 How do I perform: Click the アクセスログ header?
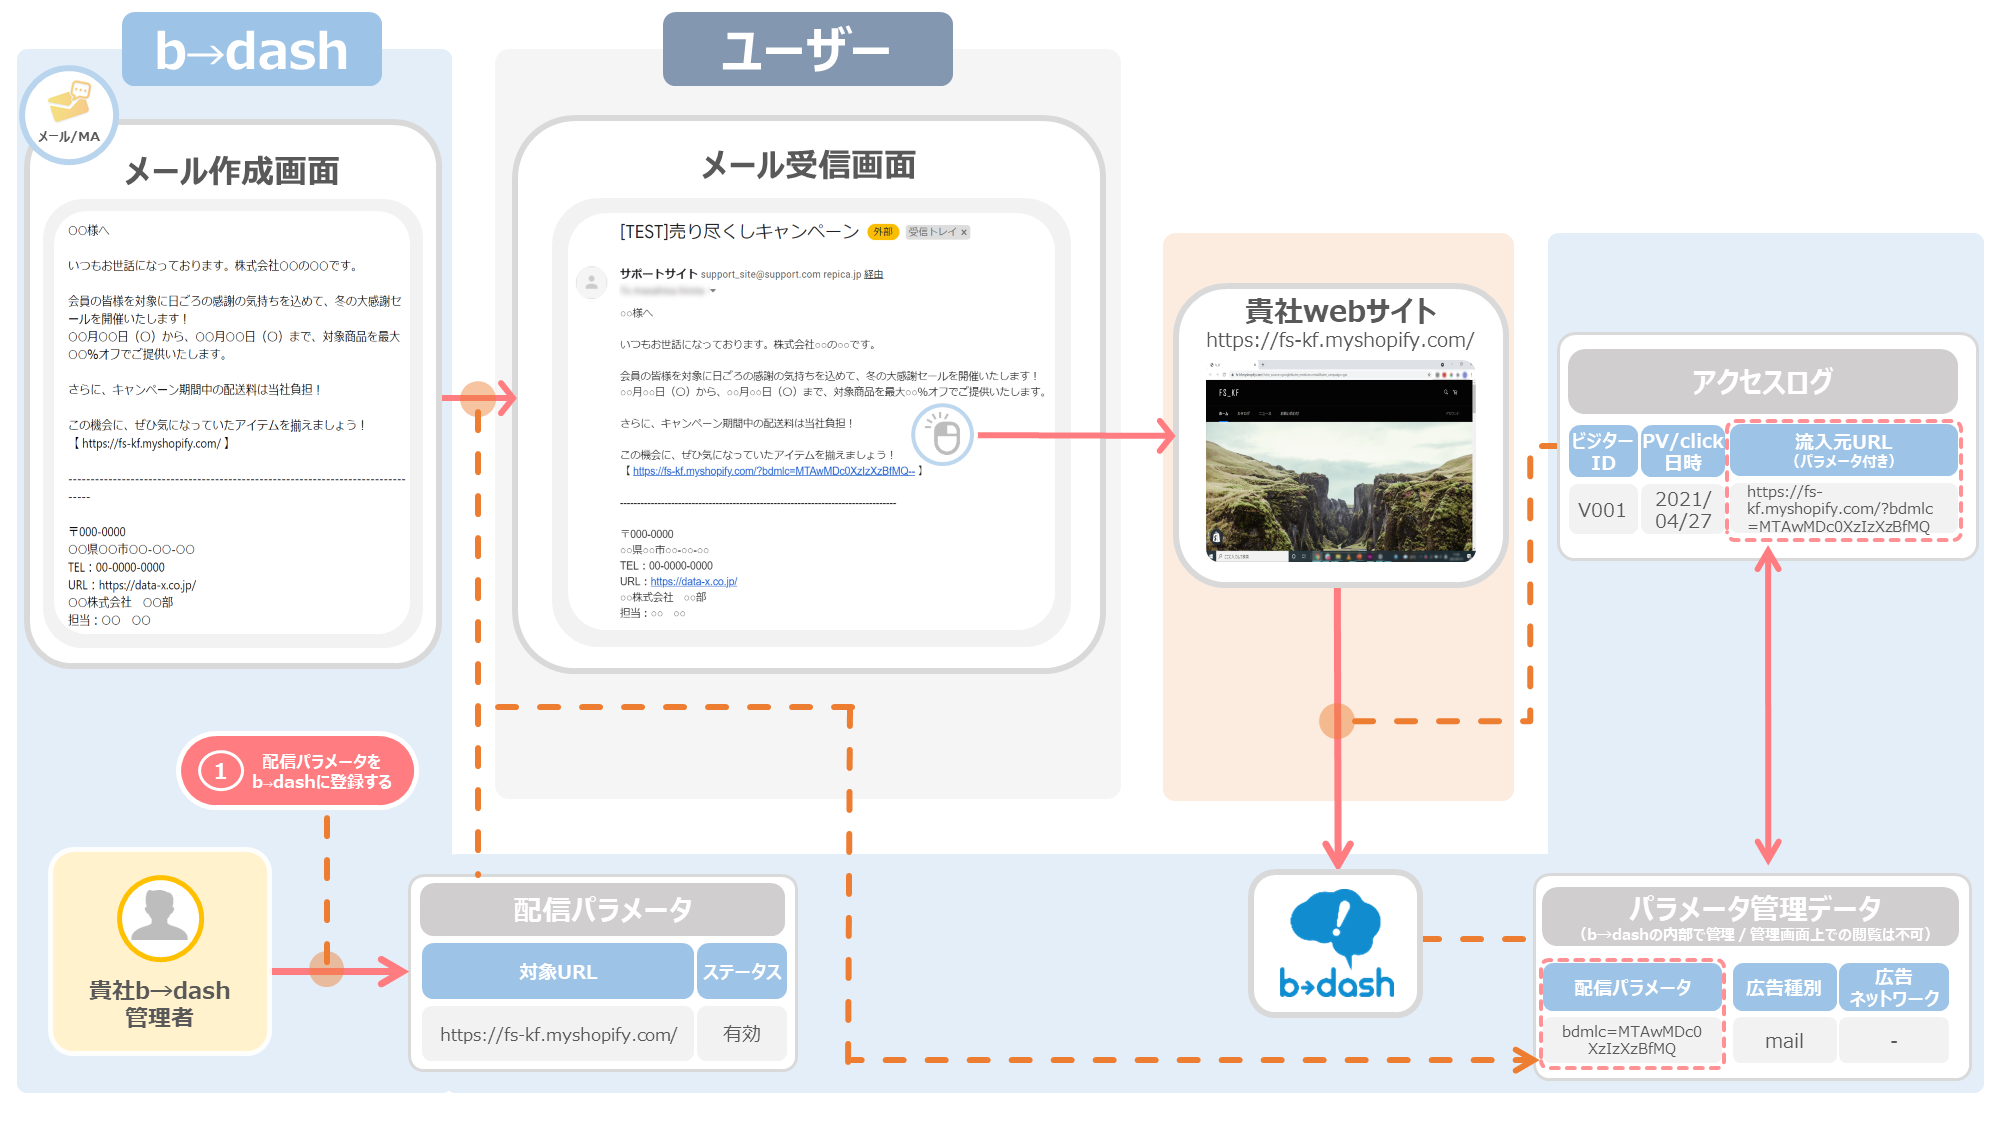(1762, 381)
